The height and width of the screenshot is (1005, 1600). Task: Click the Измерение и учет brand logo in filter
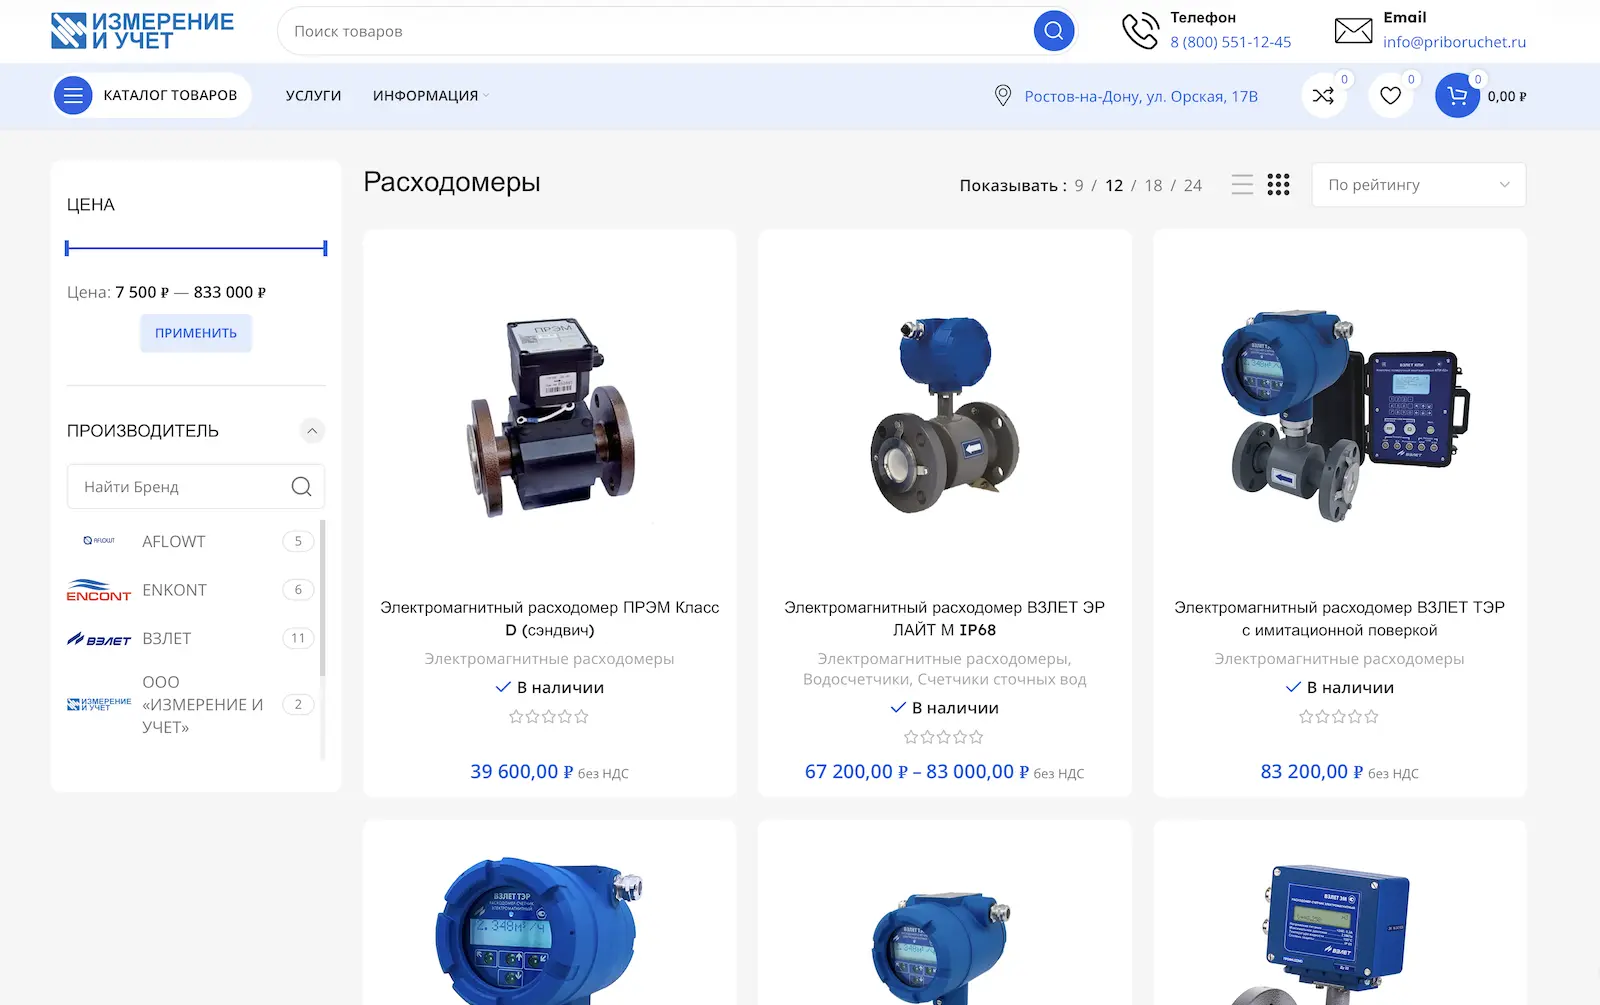coord(99,705)
